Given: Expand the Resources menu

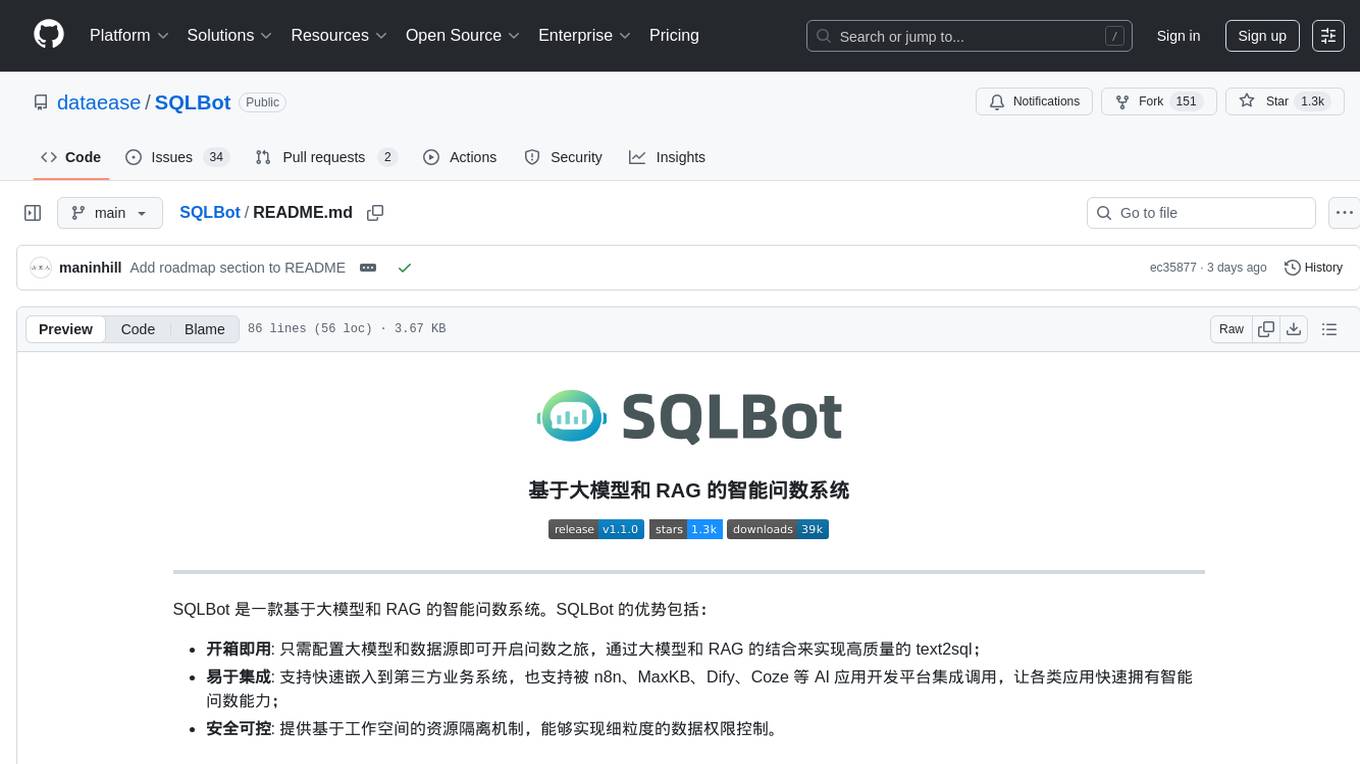Looking at the screenshot, I should click(x=339, y=35).
